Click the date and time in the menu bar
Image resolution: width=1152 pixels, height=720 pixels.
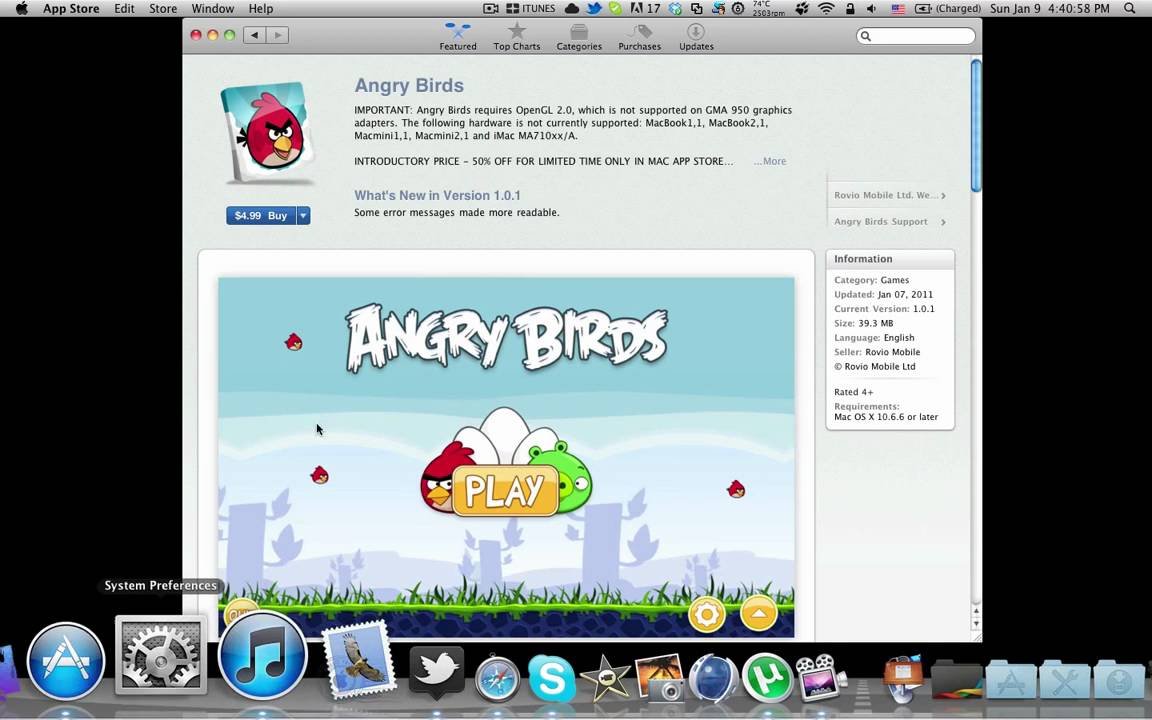1050,9
